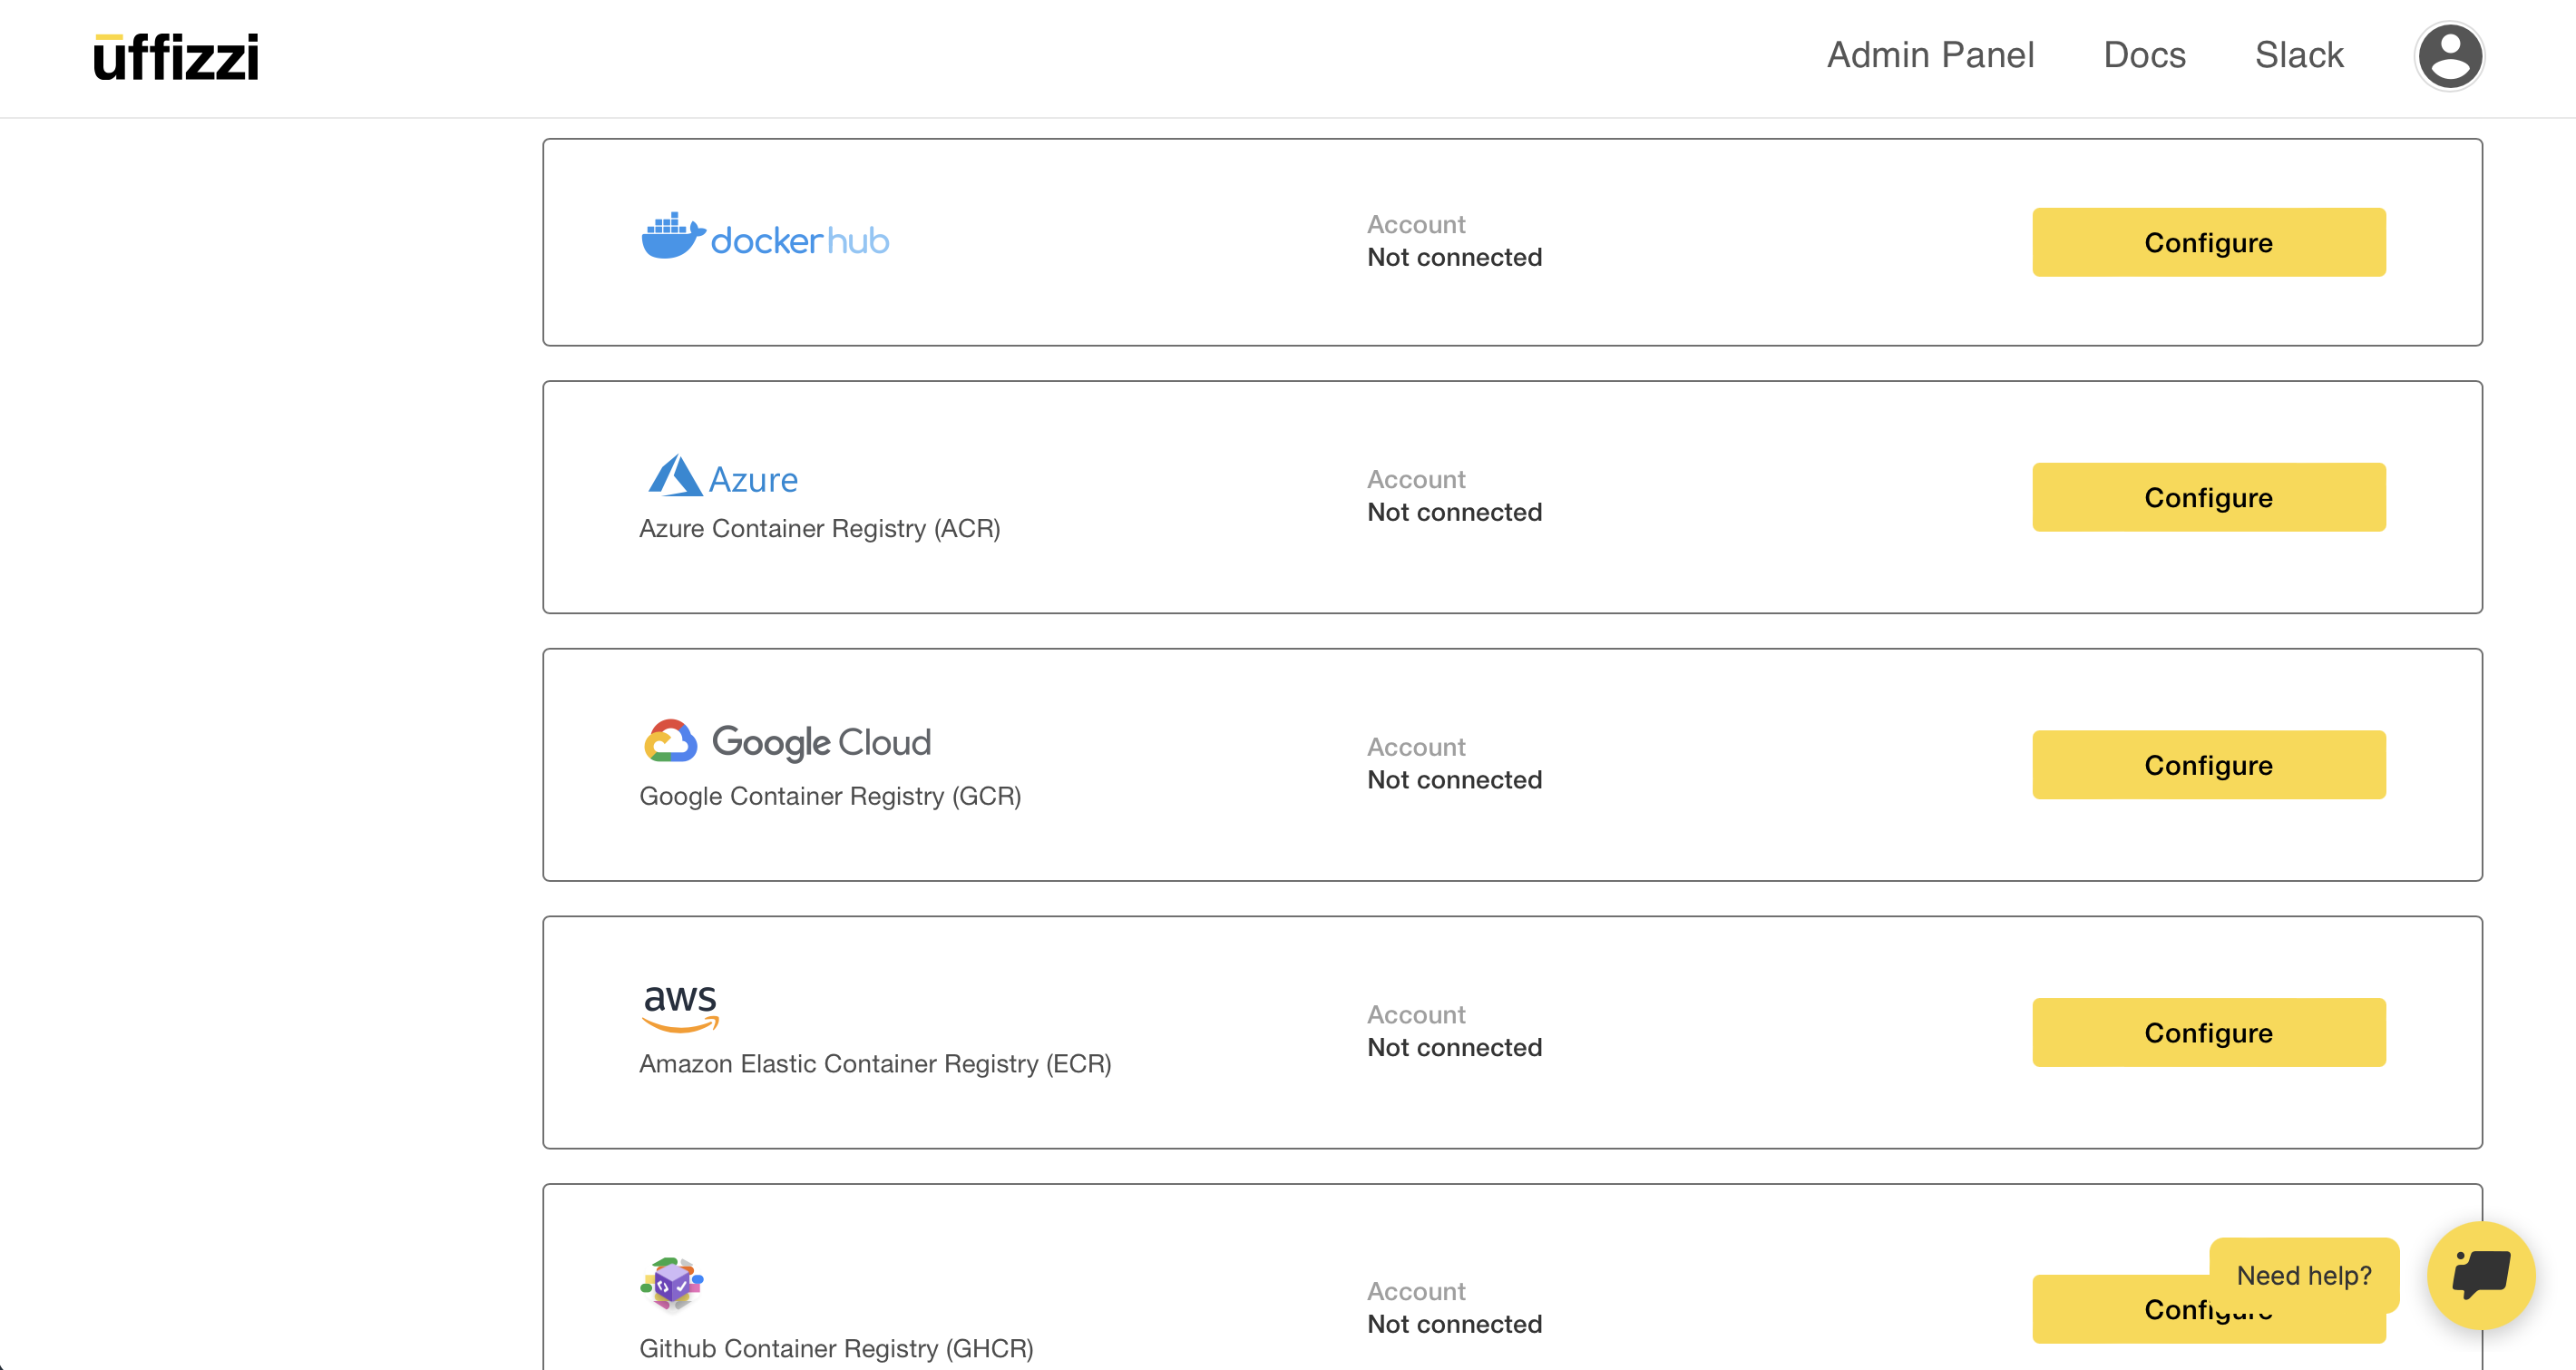Open Admin Panel in top navigation
The image size is (2576, 1370).
1930,55
